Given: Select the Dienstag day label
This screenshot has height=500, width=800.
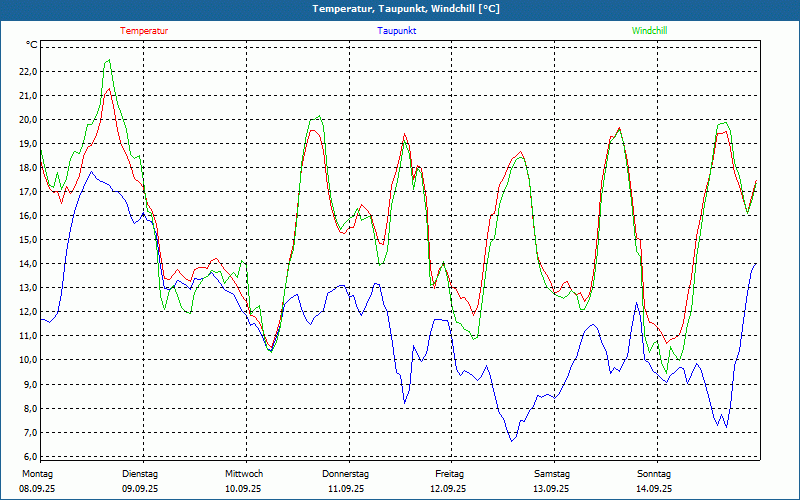Looking at the screenshot, I should (x=140, y=474).
